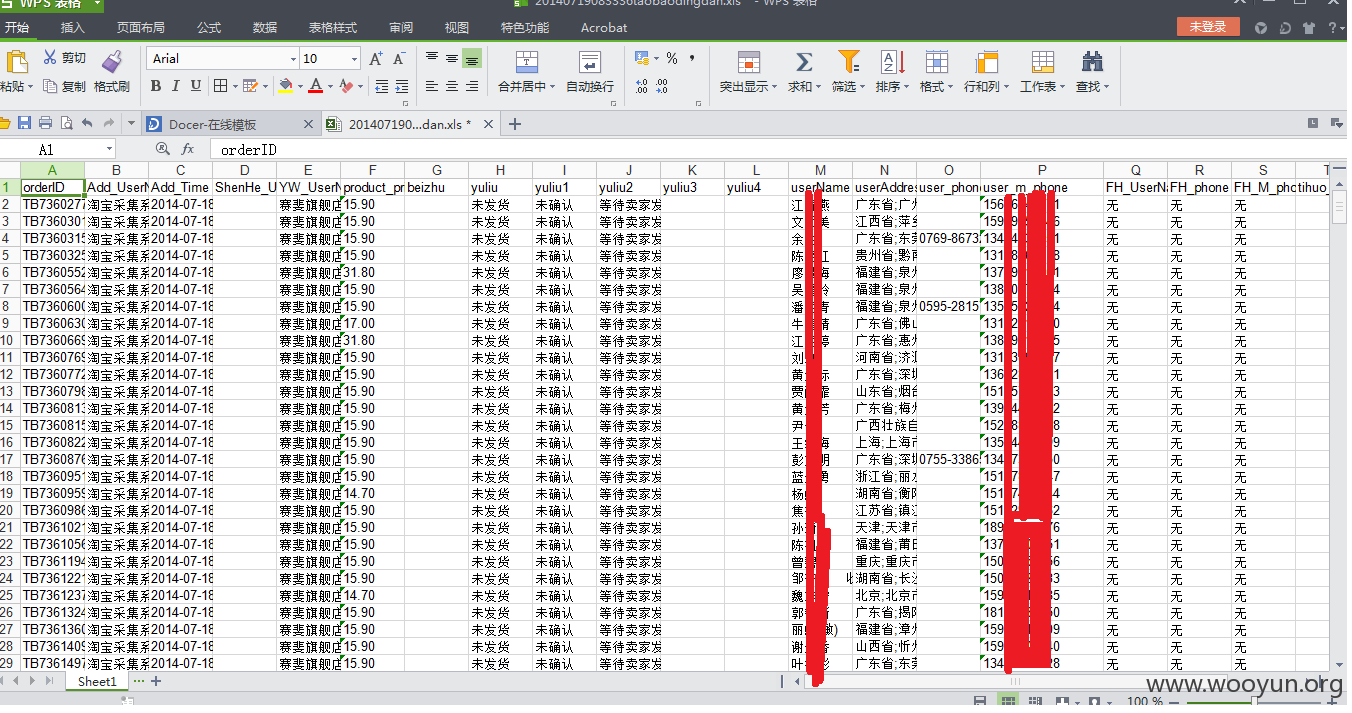The image size is (1352, 713).
Task: Click the Cut (剪切) scissors icon
Action: pos(49,58)
